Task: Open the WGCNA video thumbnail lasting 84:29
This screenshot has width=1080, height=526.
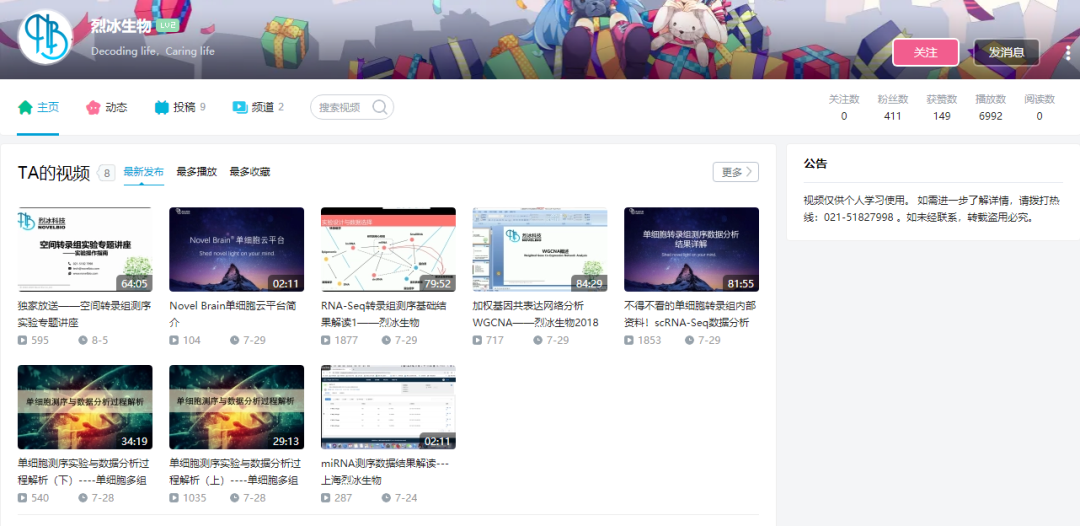Action: (540, 249)
